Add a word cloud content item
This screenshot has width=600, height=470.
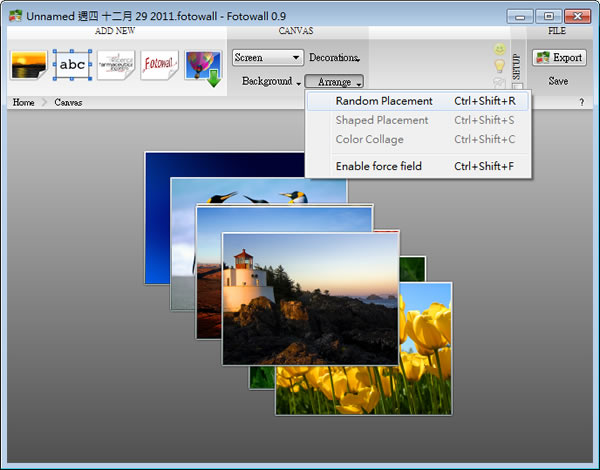pos(116,65)
